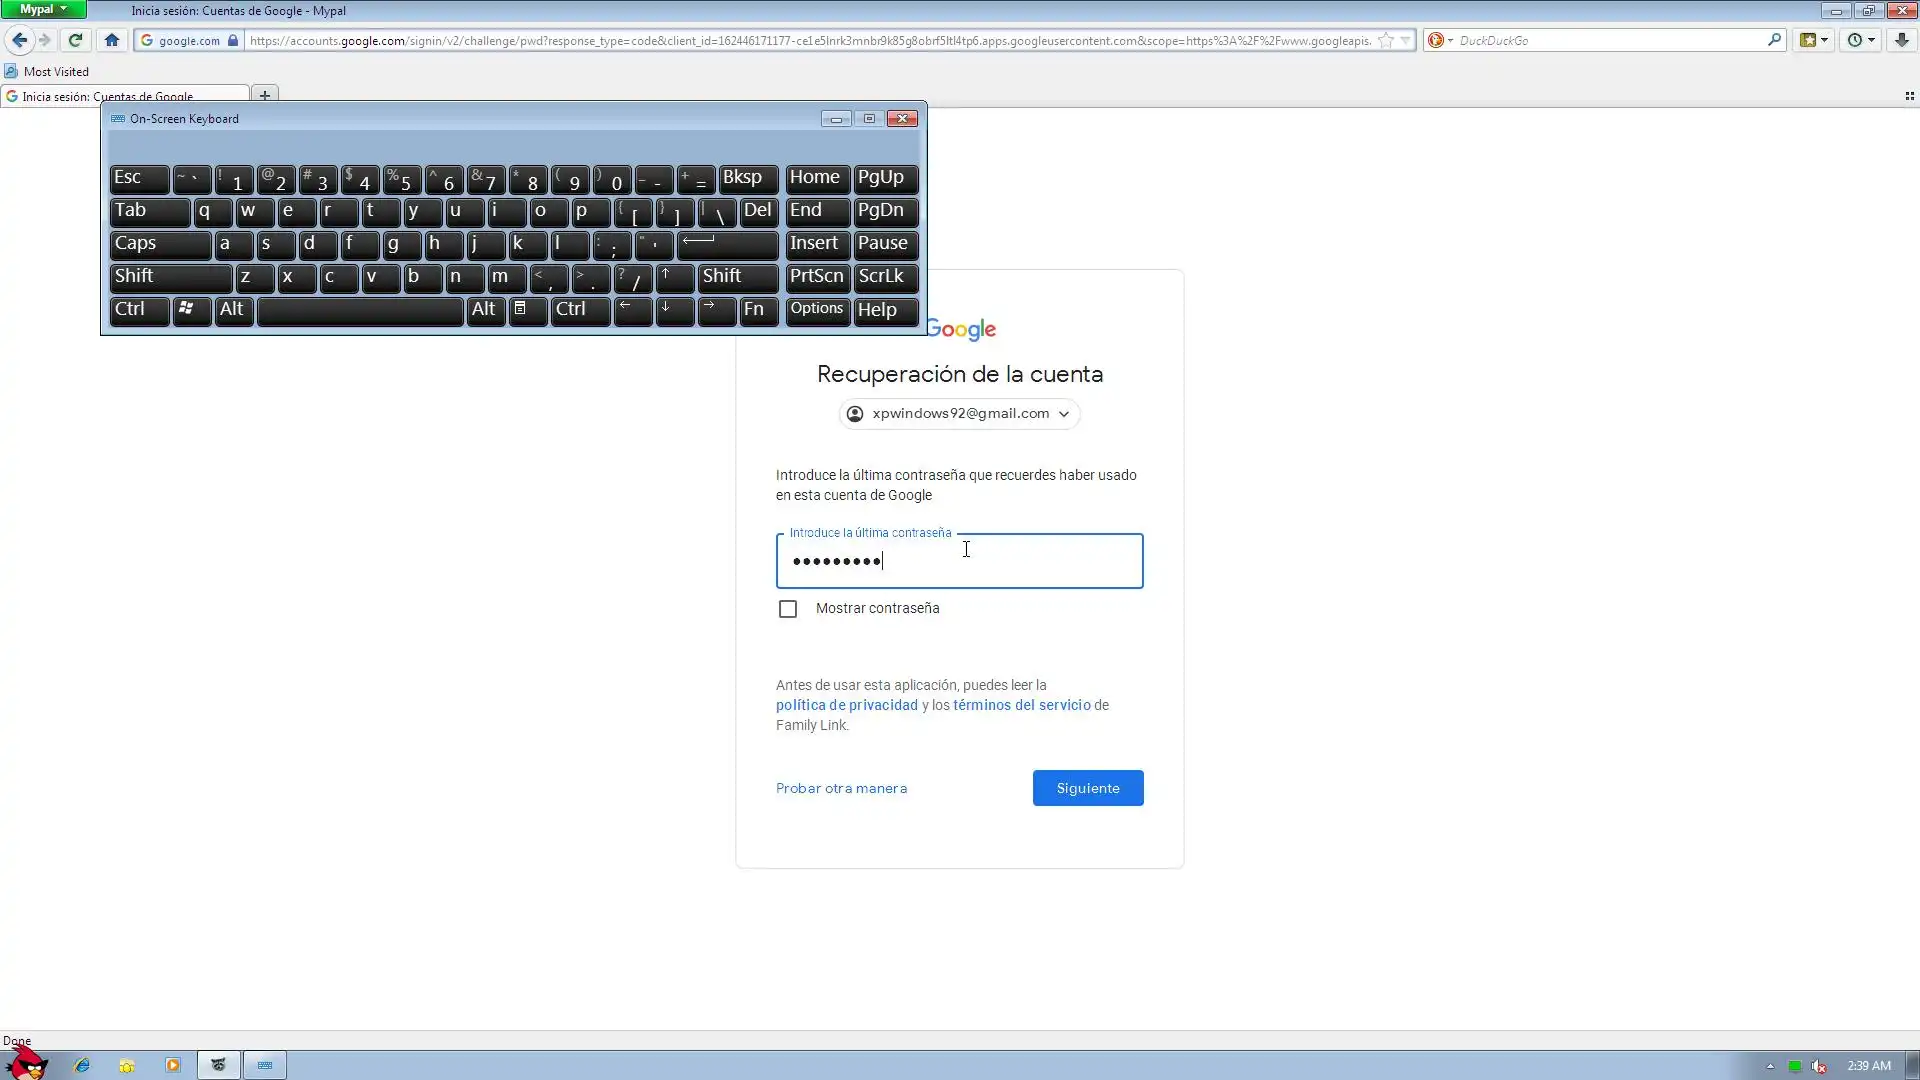Open a new tab with the plus icon

(264, 96)
